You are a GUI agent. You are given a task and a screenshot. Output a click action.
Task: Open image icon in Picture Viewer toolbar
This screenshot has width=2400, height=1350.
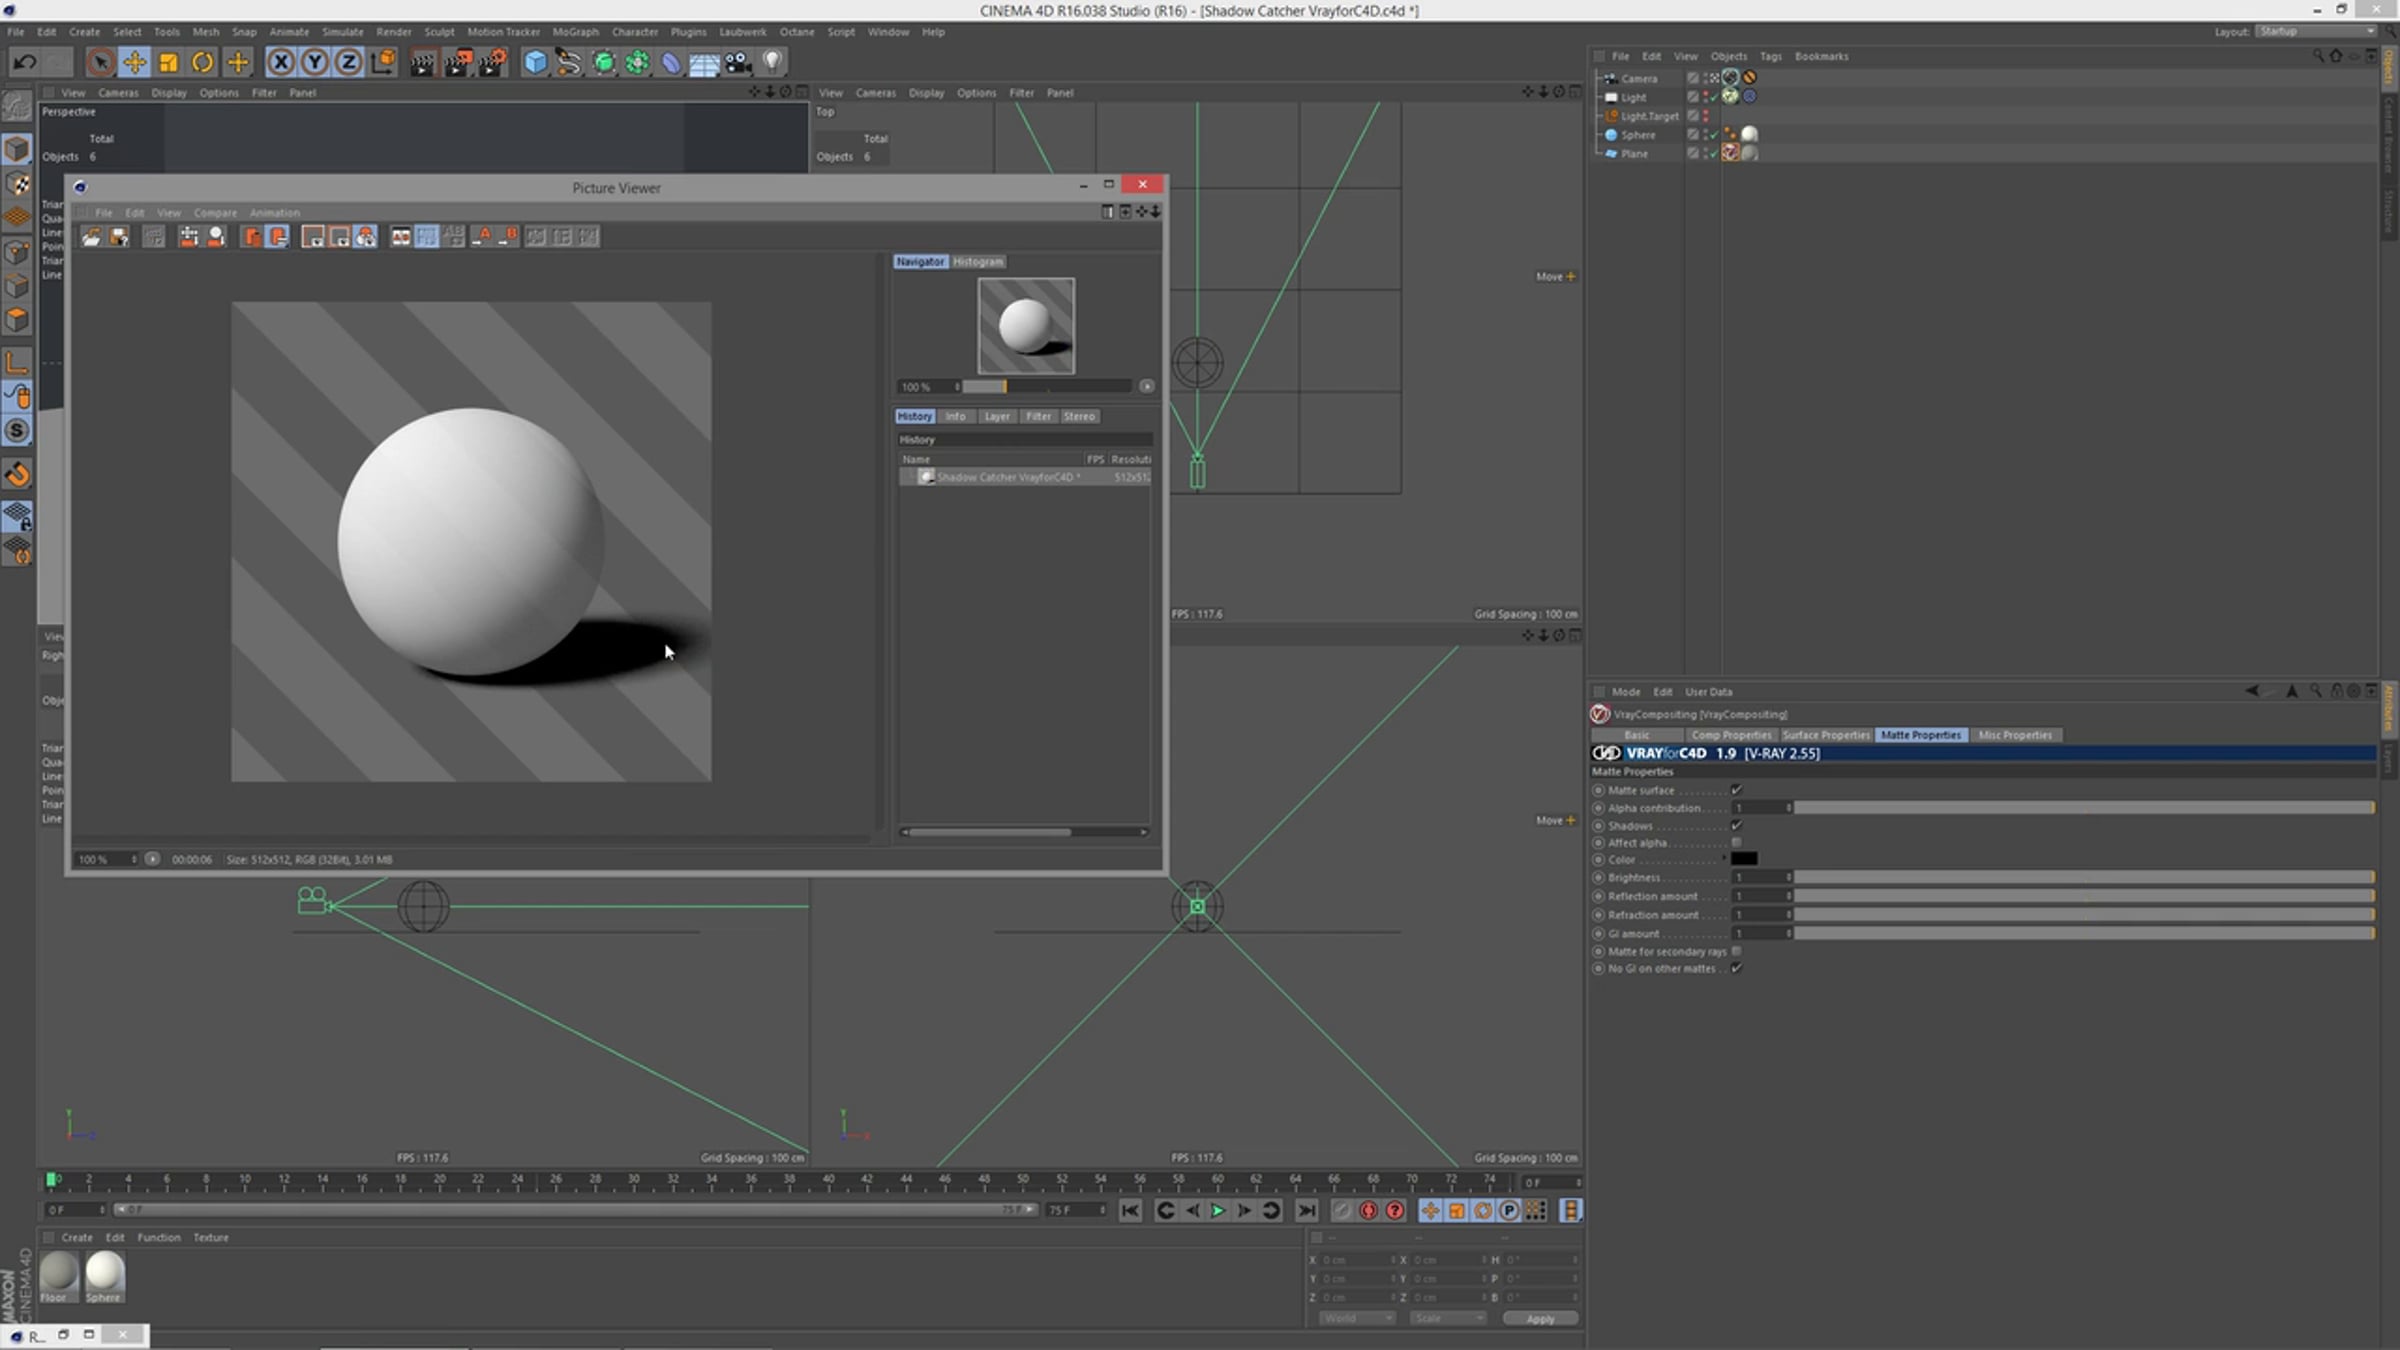tap(91, 236)
